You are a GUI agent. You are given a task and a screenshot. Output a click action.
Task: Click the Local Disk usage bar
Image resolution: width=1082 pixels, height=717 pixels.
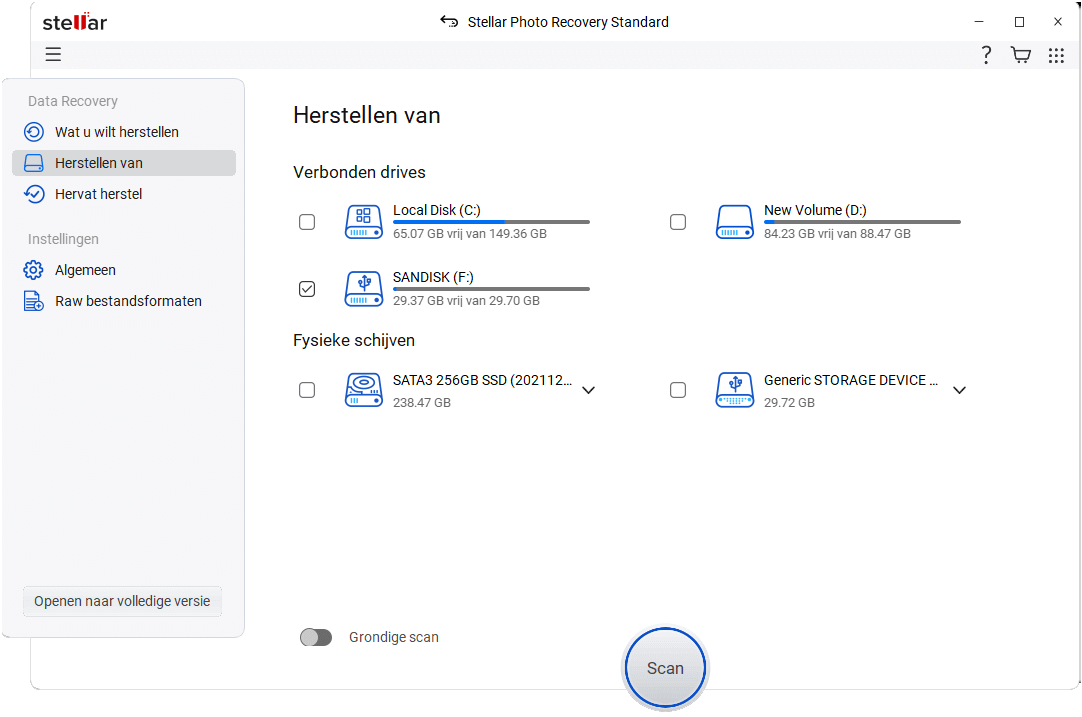[x=490, y=221]
